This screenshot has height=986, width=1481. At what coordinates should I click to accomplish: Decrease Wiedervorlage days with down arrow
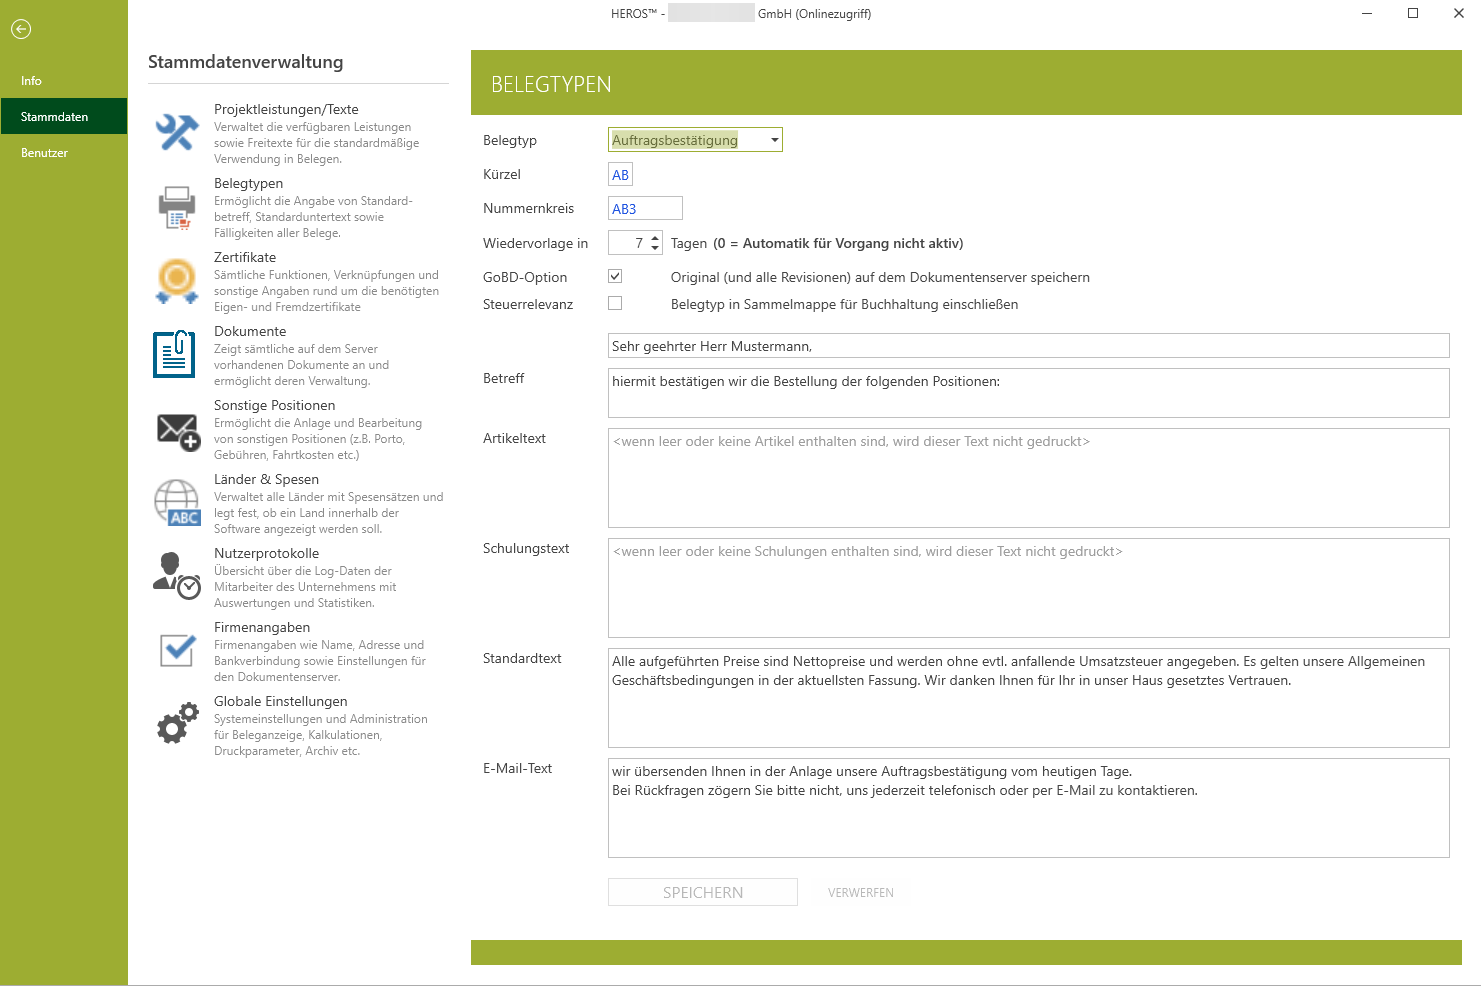(655, 248)
